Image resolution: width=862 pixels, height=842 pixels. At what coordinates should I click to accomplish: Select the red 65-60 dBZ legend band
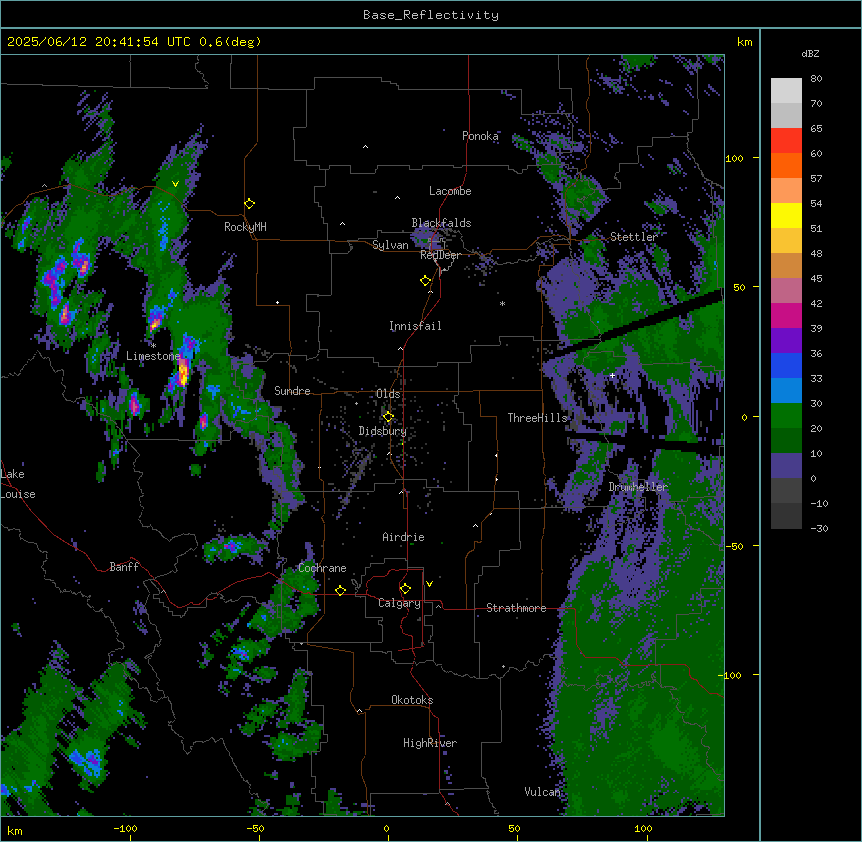click(x=786, y=140)
